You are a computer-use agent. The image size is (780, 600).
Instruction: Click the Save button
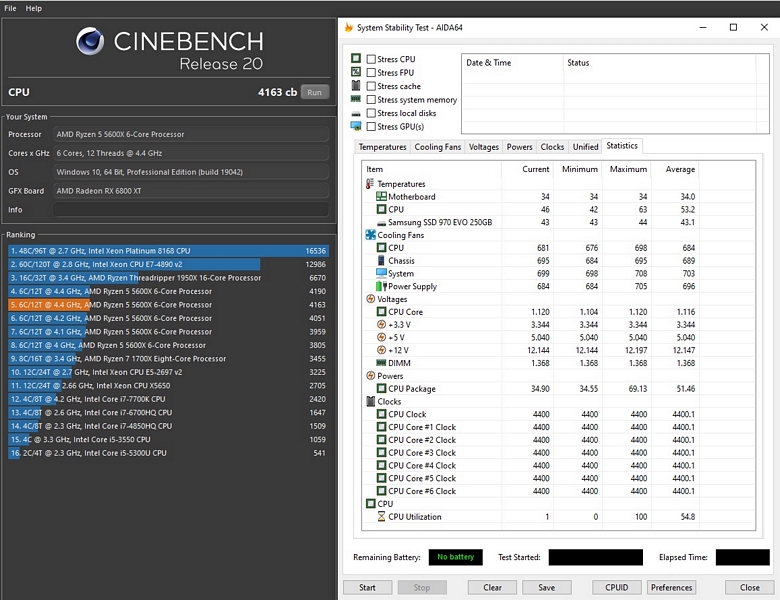click(547, 588)
